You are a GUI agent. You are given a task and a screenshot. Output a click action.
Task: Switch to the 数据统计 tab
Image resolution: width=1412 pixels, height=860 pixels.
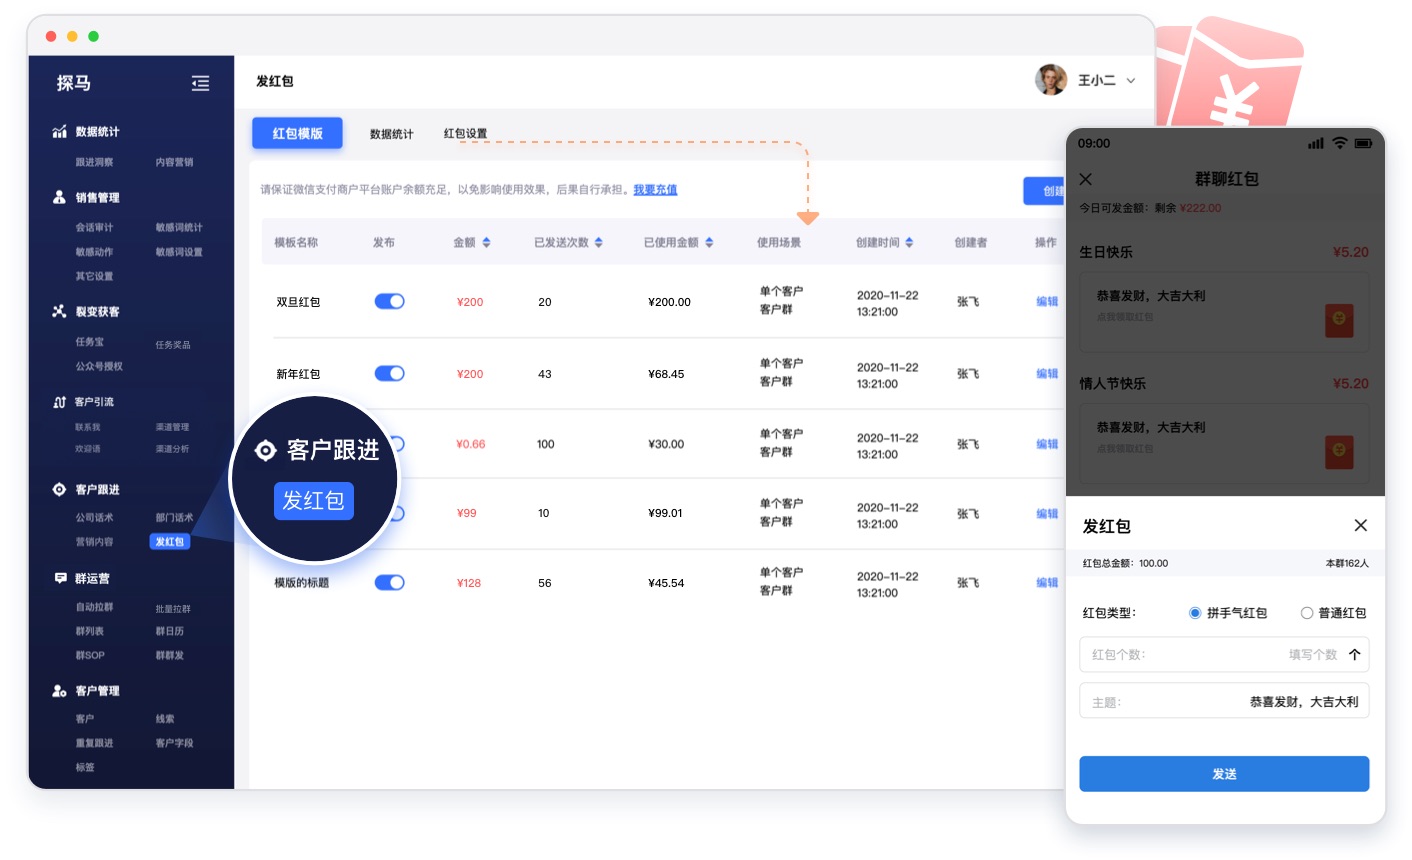(x=391, y=134)
